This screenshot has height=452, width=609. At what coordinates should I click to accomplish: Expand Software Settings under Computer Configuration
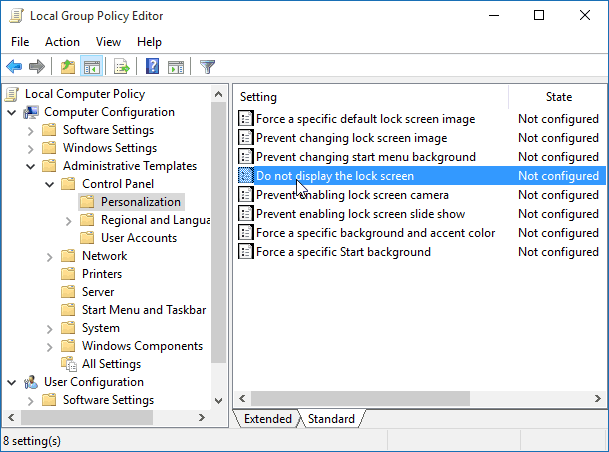tap(31, 130)
